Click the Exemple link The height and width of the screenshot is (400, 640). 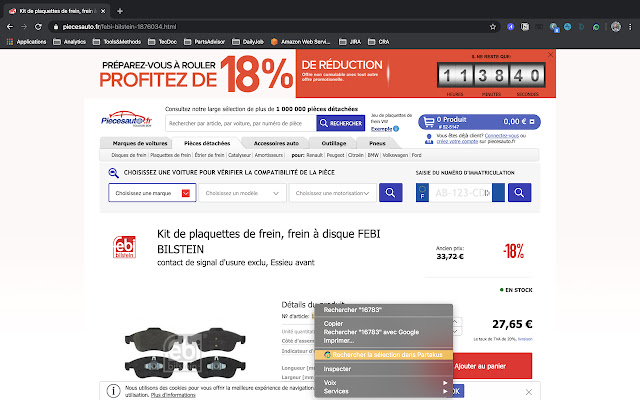click(381, 129)
